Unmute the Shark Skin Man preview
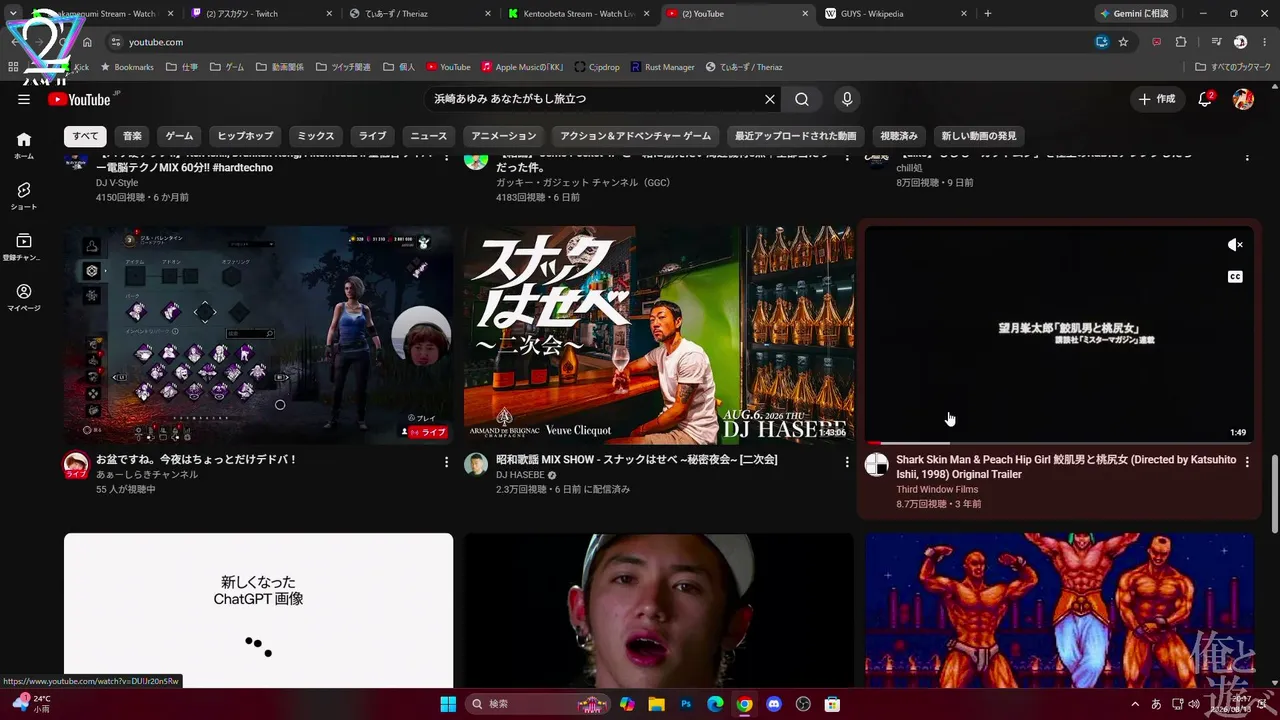This screenshot has height=720, width=1280. pos(1235,245)
